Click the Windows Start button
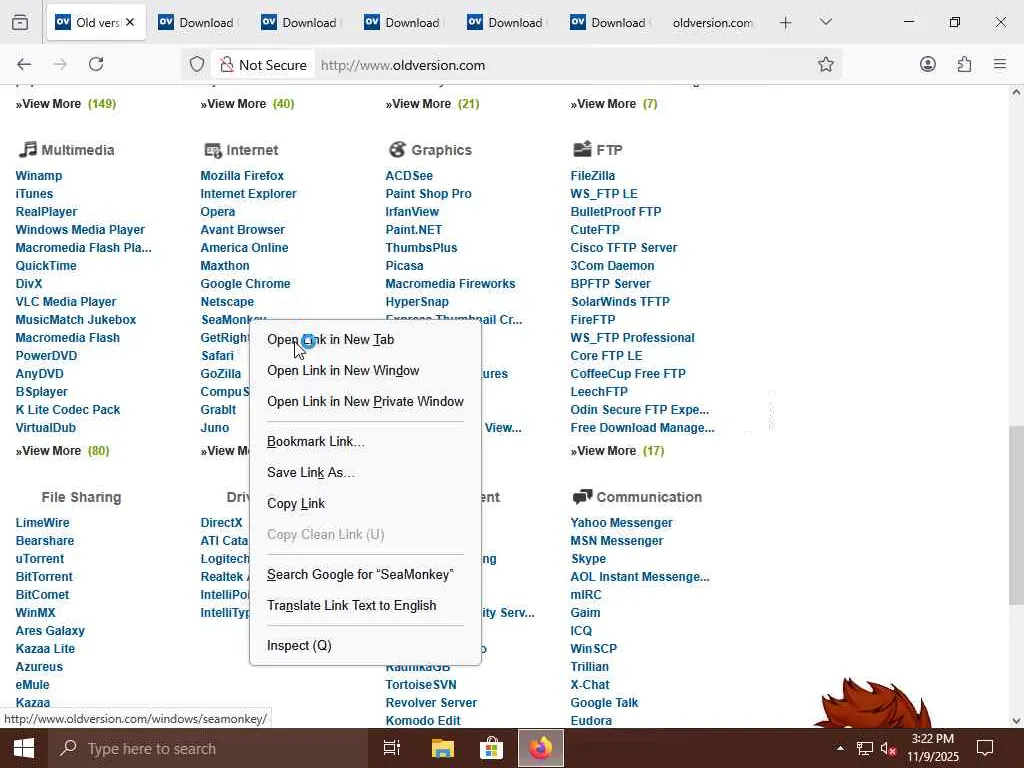1024x768 pixels. click(x=24, y=748)
